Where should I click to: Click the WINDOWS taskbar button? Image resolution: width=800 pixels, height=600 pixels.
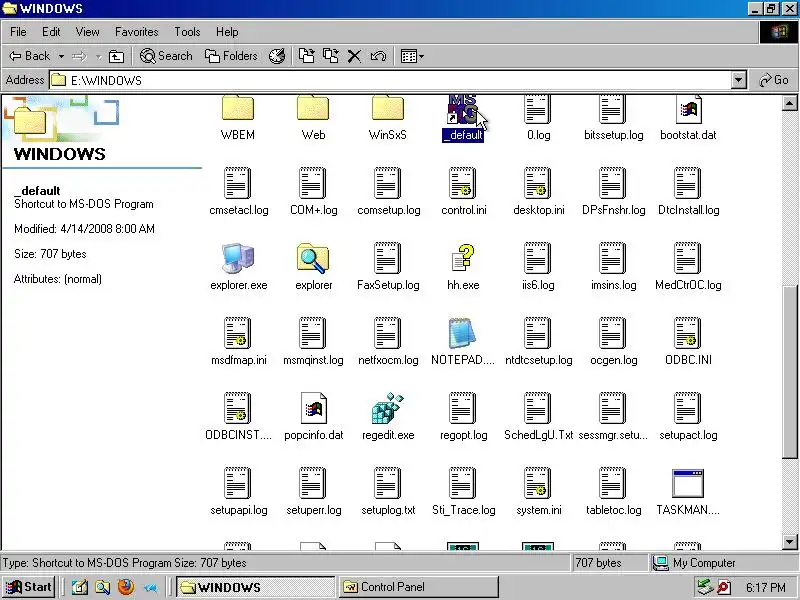pyautogui.click(x=256, y=587)
